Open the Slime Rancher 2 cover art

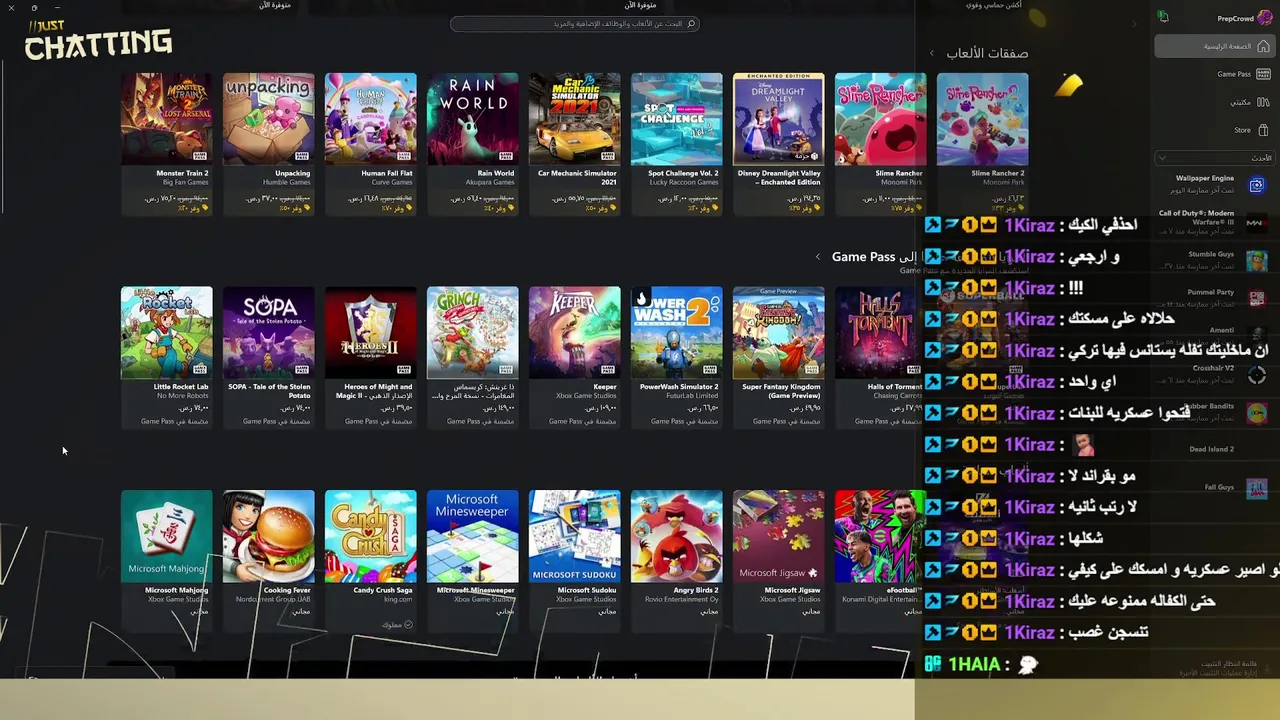point(982,119)
